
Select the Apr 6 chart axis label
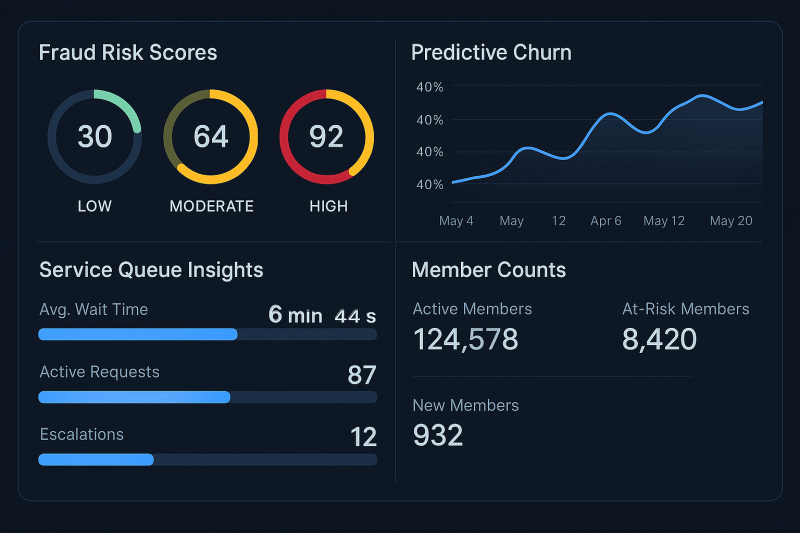pyautogui.click(x=606, y=221)
